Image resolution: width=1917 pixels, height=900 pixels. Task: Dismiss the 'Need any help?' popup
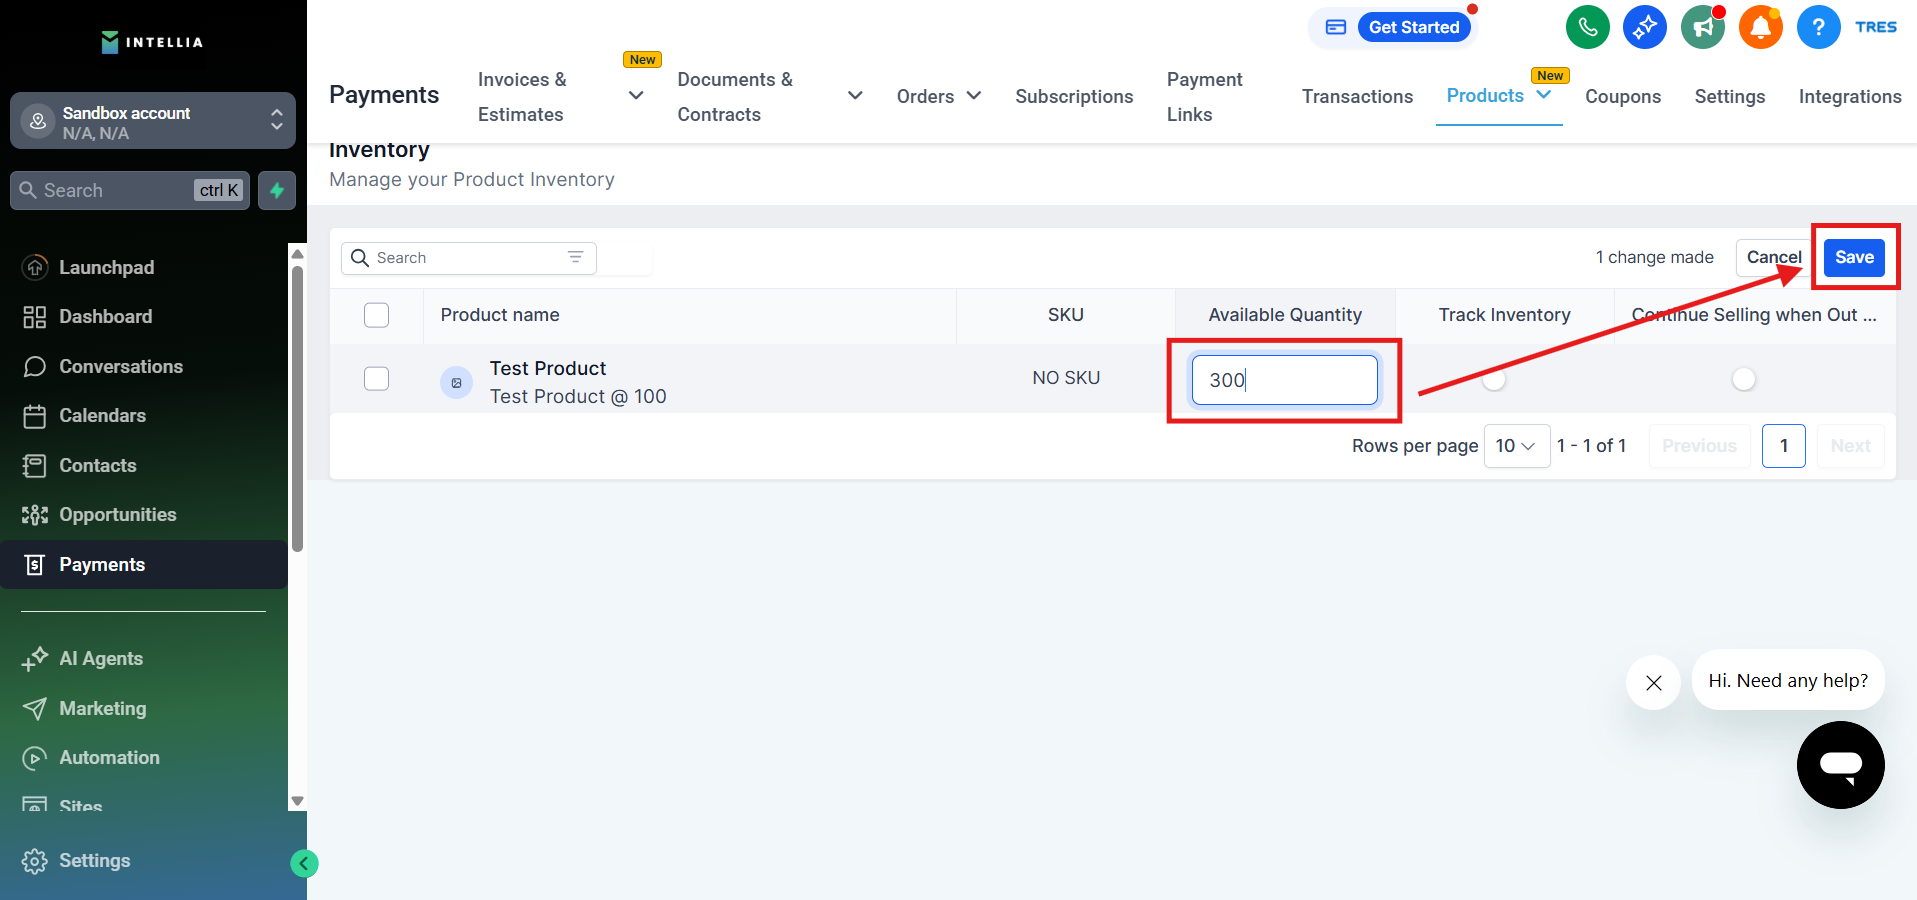(1653, 682)
